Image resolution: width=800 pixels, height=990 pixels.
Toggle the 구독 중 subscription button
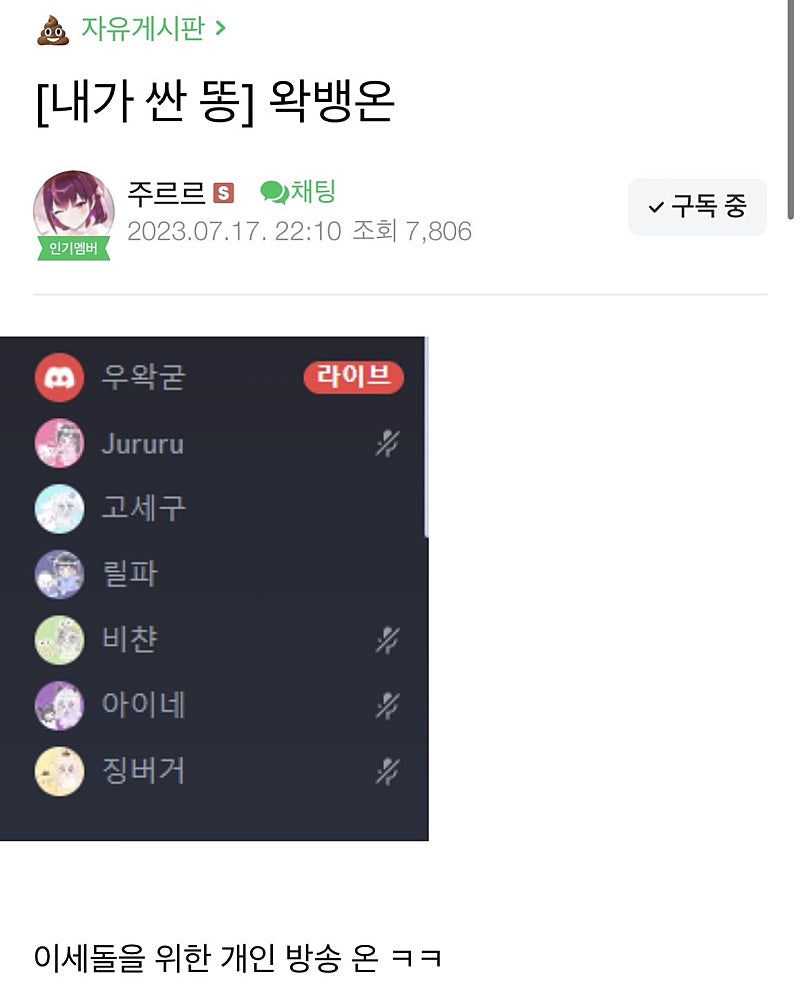(x=697, y=207)
